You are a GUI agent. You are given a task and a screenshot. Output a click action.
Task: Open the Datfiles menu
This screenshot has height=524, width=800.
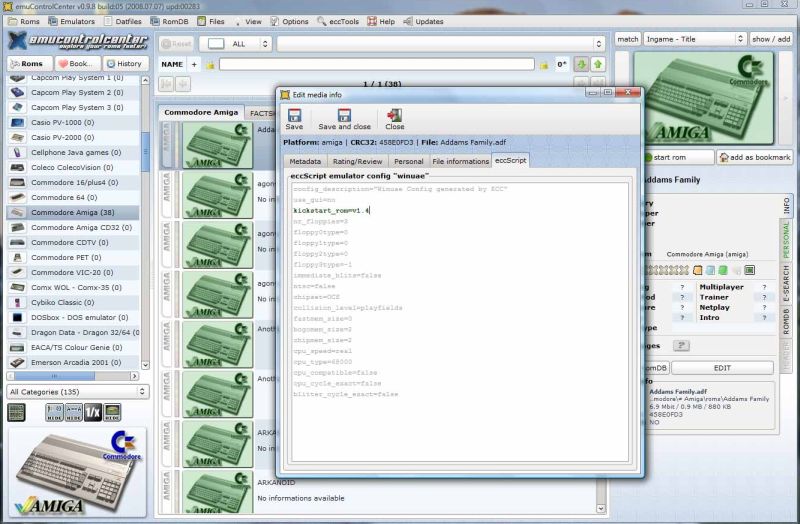(123, 21)
